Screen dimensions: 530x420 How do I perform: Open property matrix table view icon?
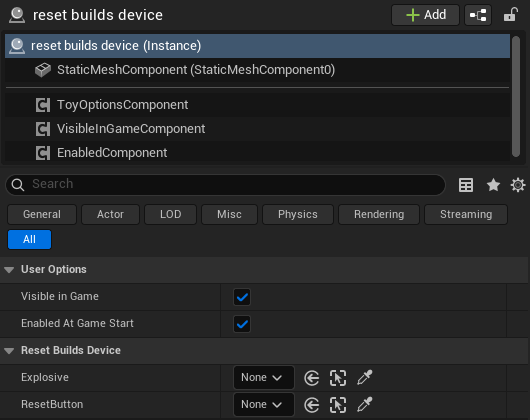[466, 185]
